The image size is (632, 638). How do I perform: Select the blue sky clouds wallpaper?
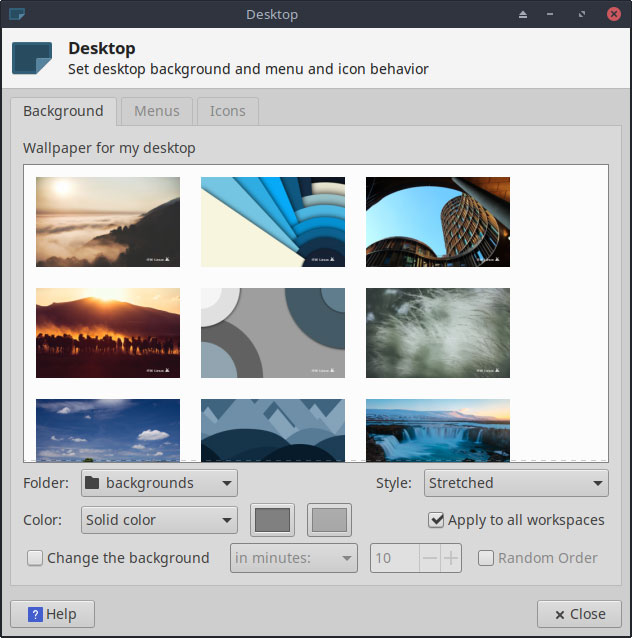point(108,430)
